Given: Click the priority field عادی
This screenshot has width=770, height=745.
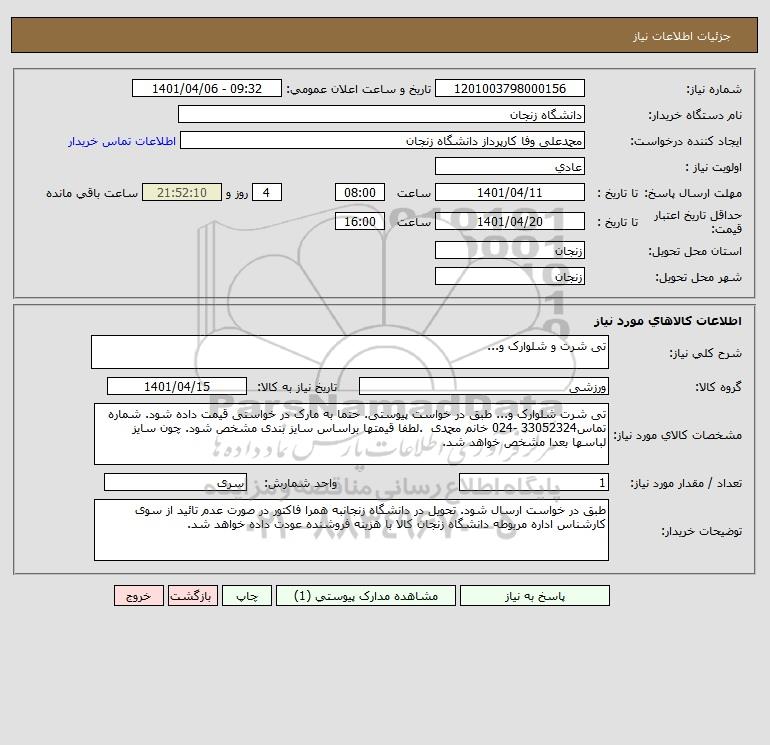Looking at the screenshot, I should [510, 166].
